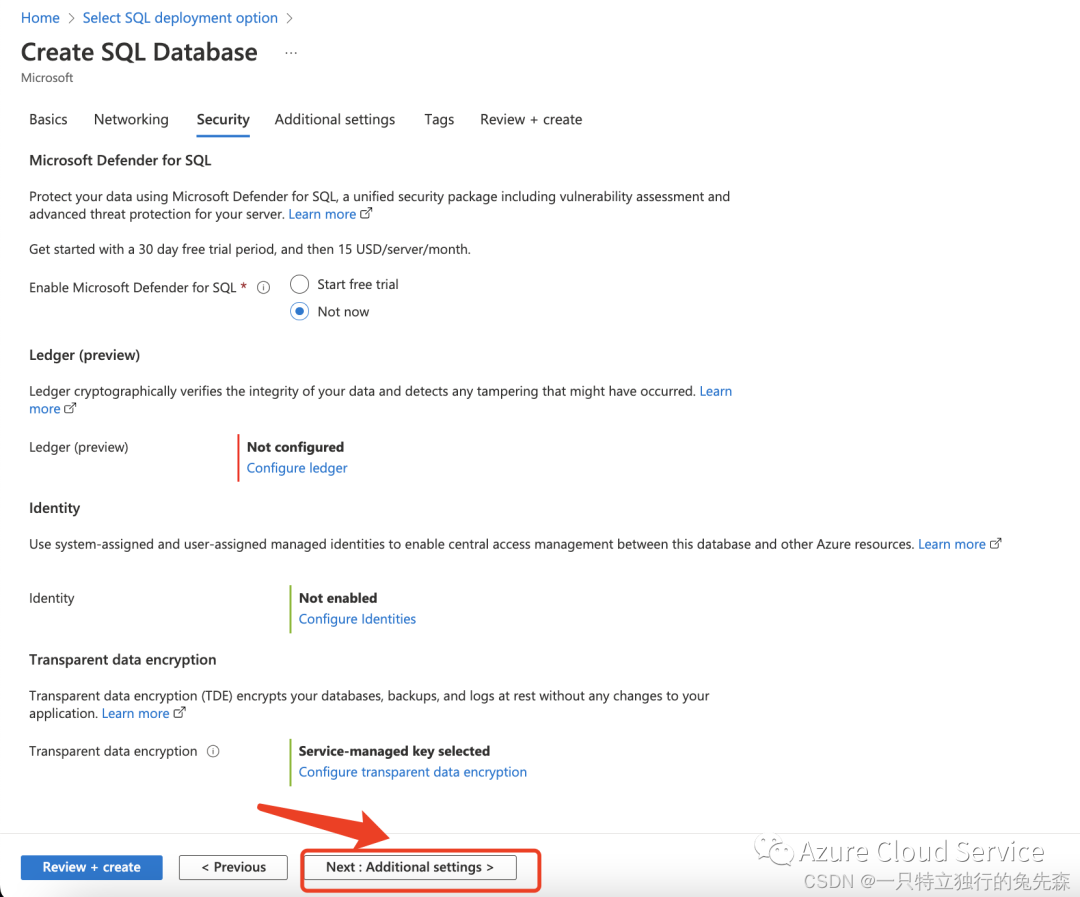Click info icon next to Transparent data encryption label

tap(214, 751)
